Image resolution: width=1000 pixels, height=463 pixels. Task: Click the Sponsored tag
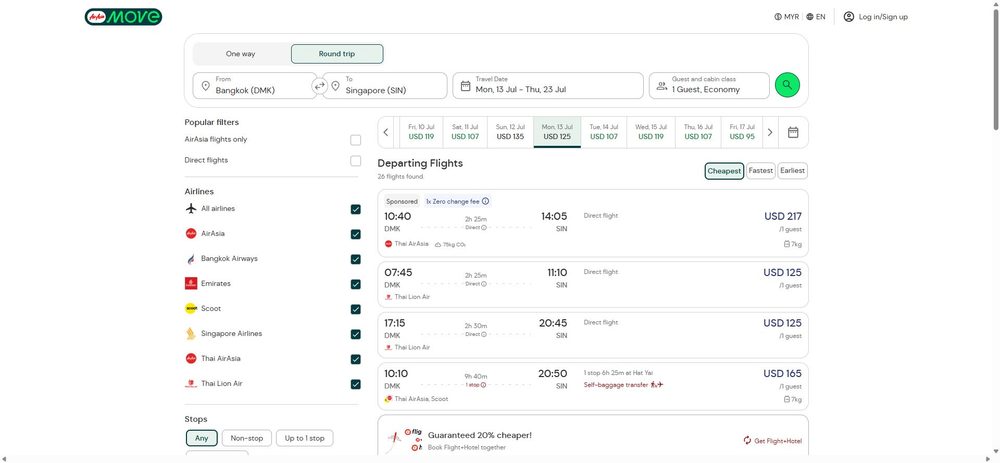tap(402, 202)
